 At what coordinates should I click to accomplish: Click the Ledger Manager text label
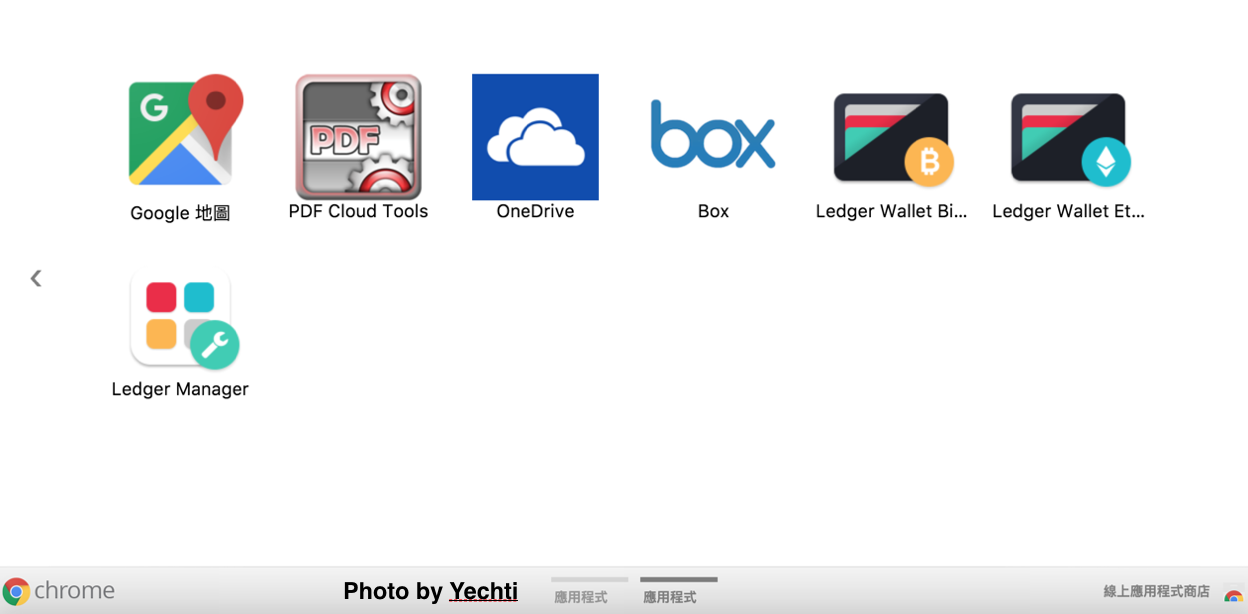180,389
